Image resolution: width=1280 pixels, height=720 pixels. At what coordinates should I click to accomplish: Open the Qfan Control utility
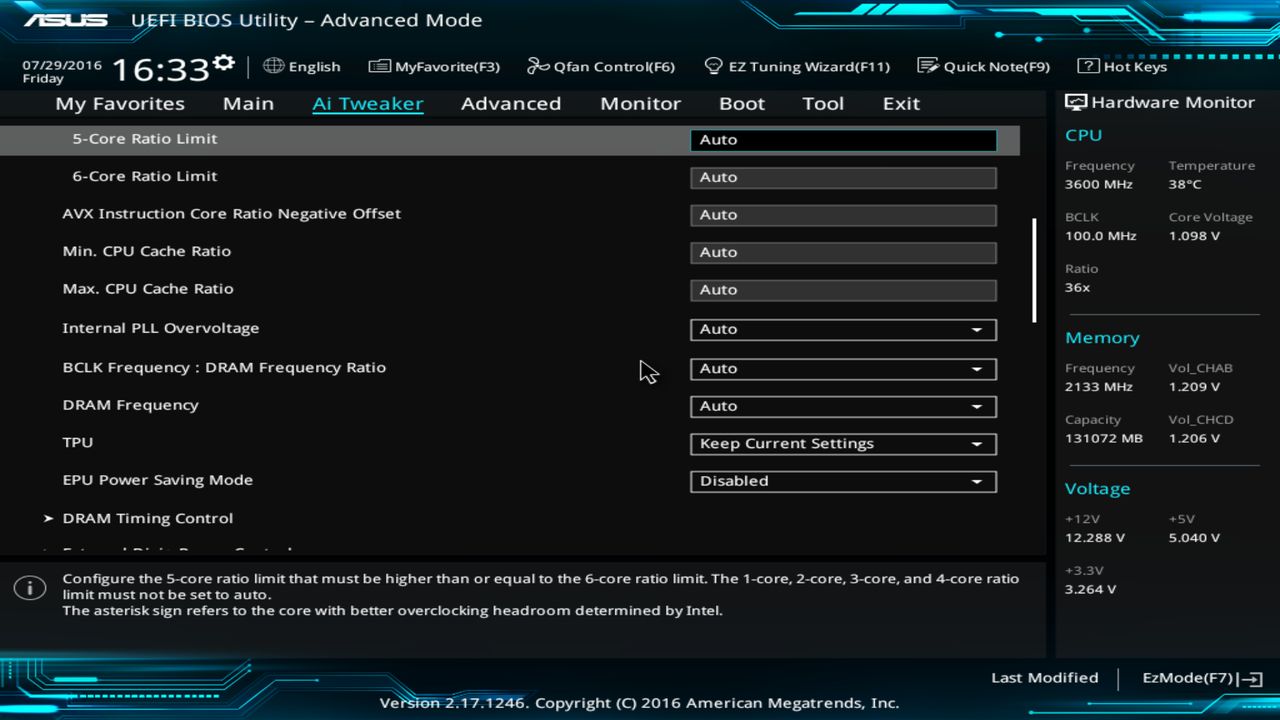[x=600, y=66]
